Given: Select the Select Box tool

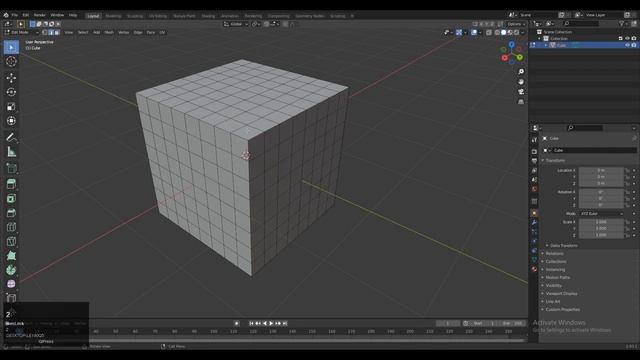Looking at the screenshot, I should (11, 47).
